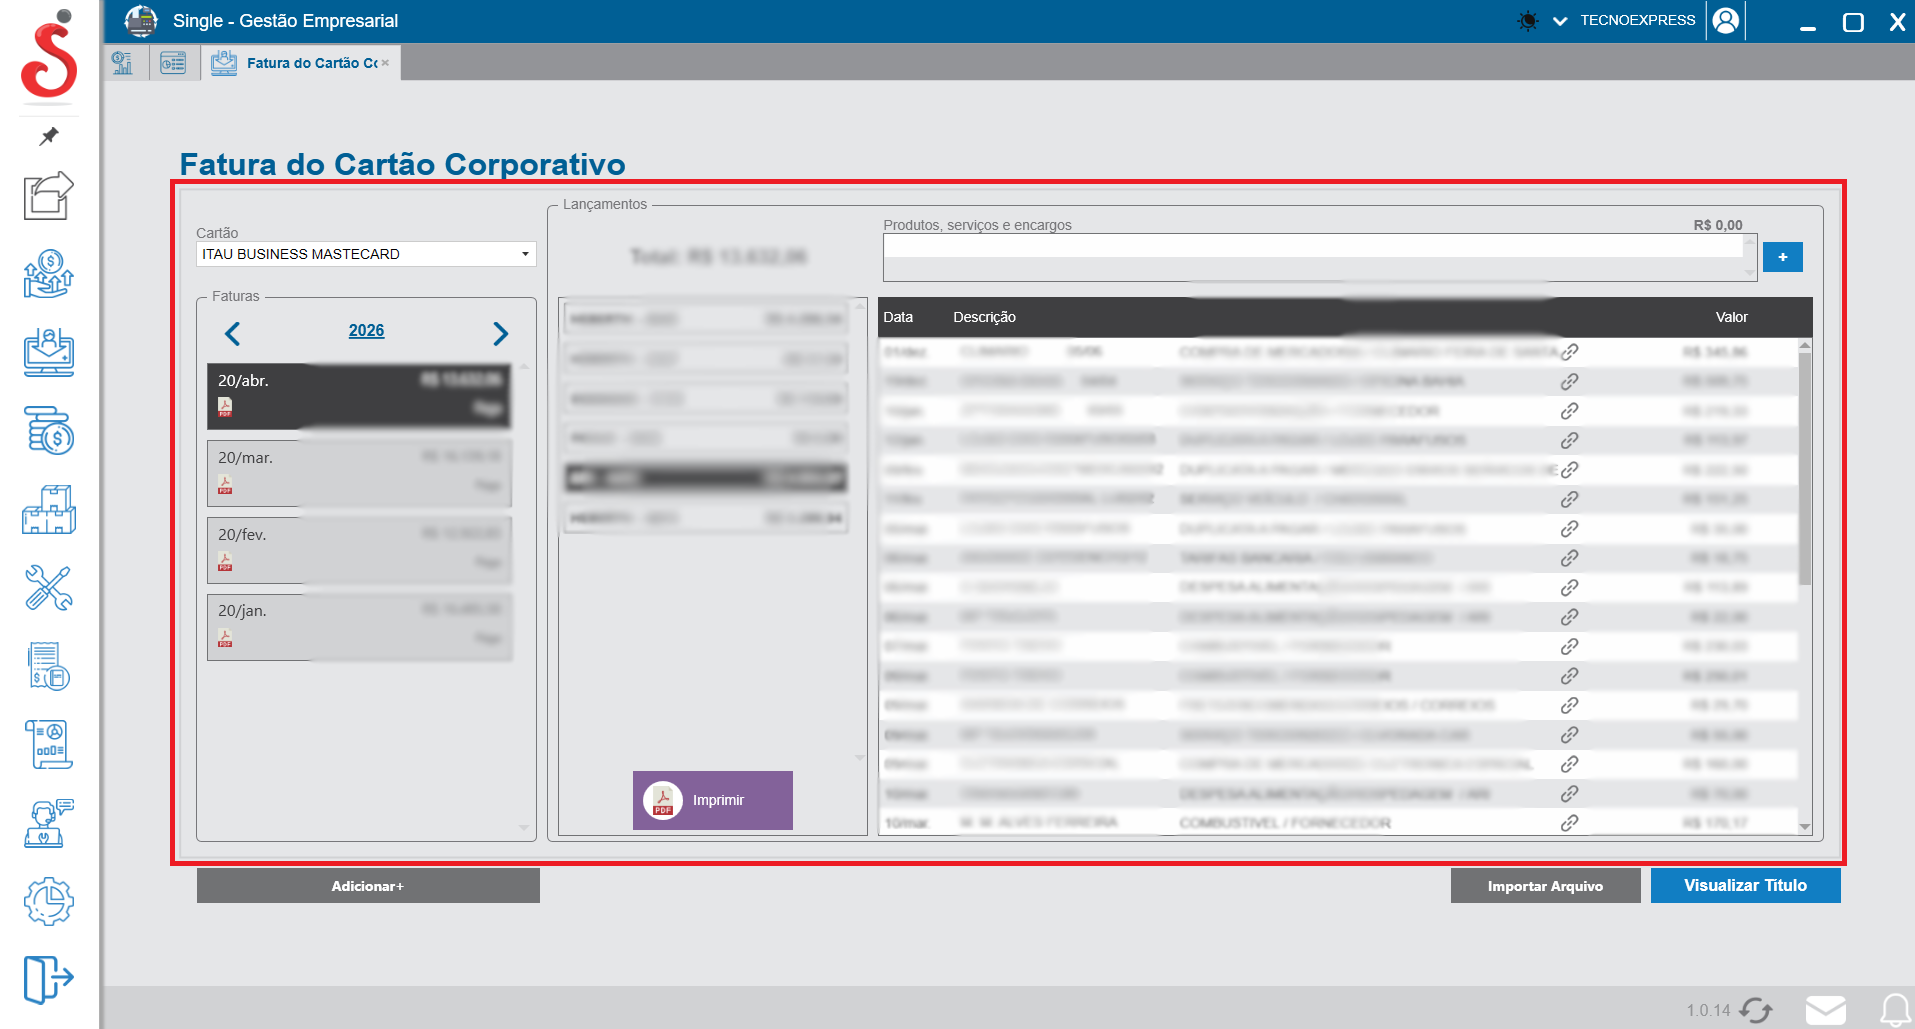Click the Importar Arquivo button
The image size is (1915, 1029).
[x=1544, y=886]
